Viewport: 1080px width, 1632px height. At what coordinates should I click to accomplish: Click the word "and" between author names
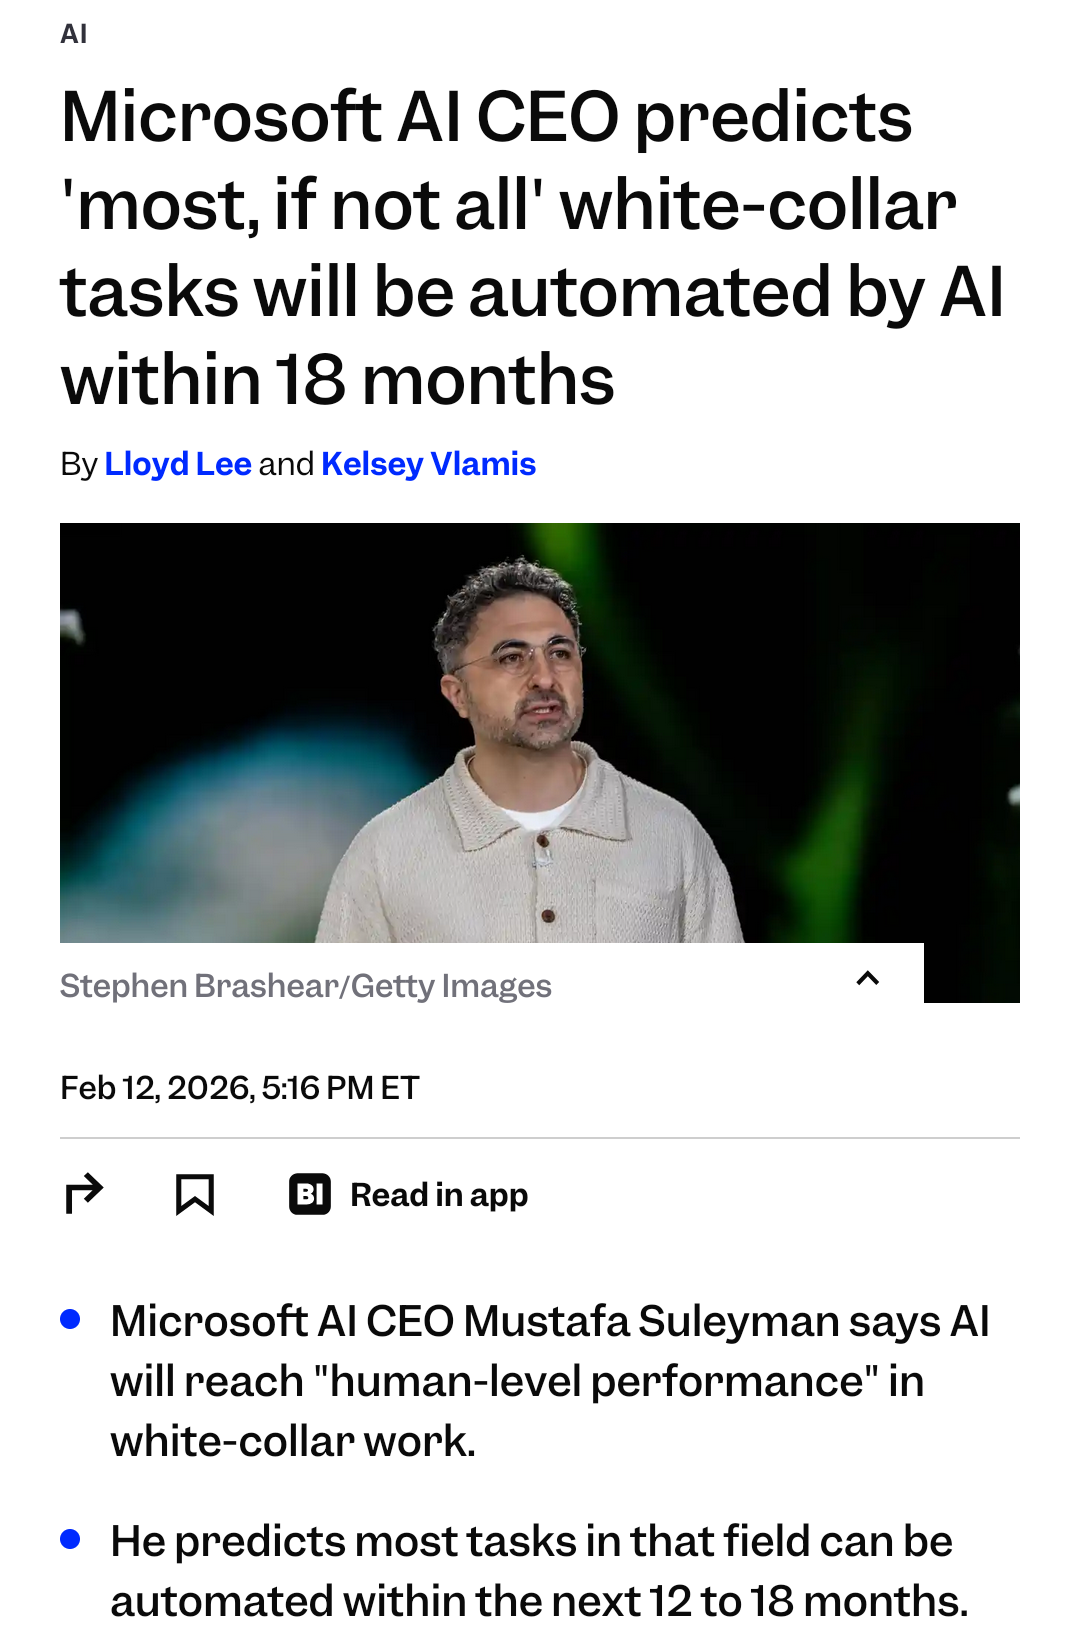pyautogui.click(x=286, y=464)
